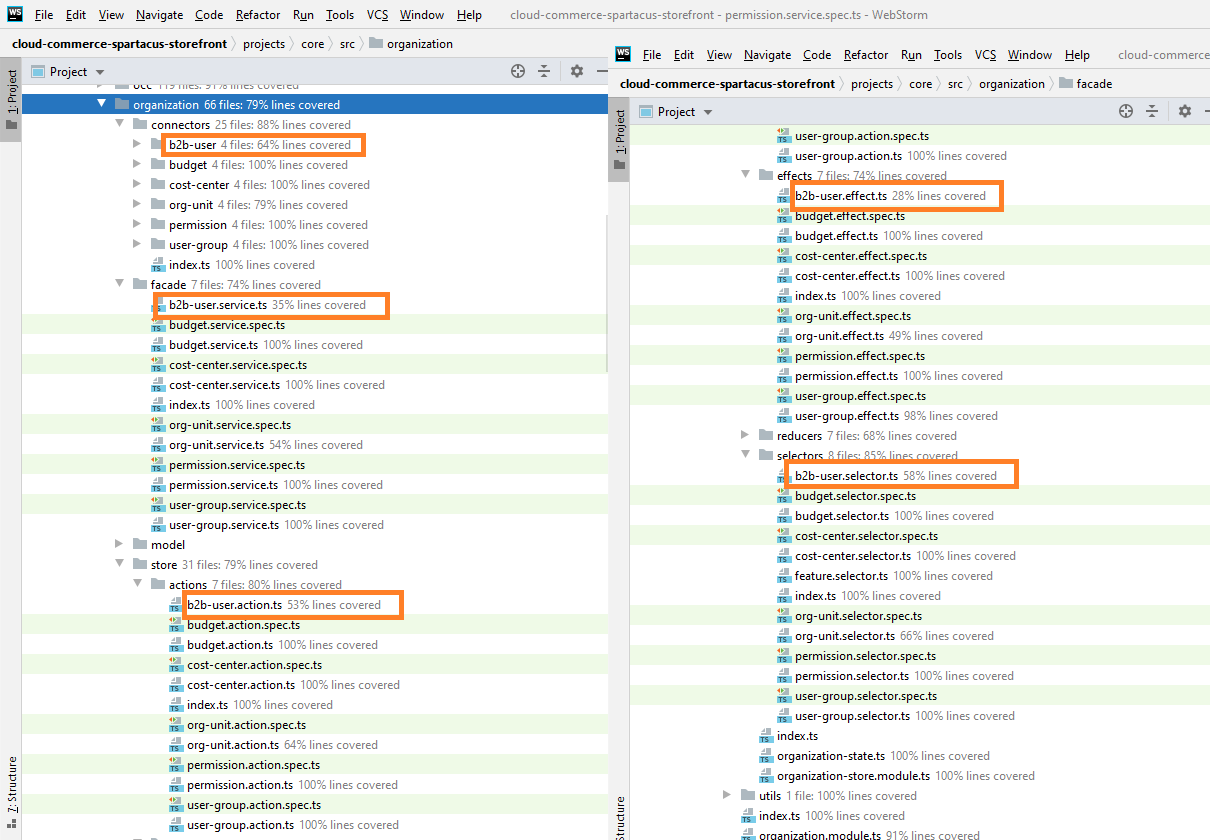The image size is (1210, 840).
Task: Click the WebStorm logo icon in right window
Action: [x=623, y=54]
